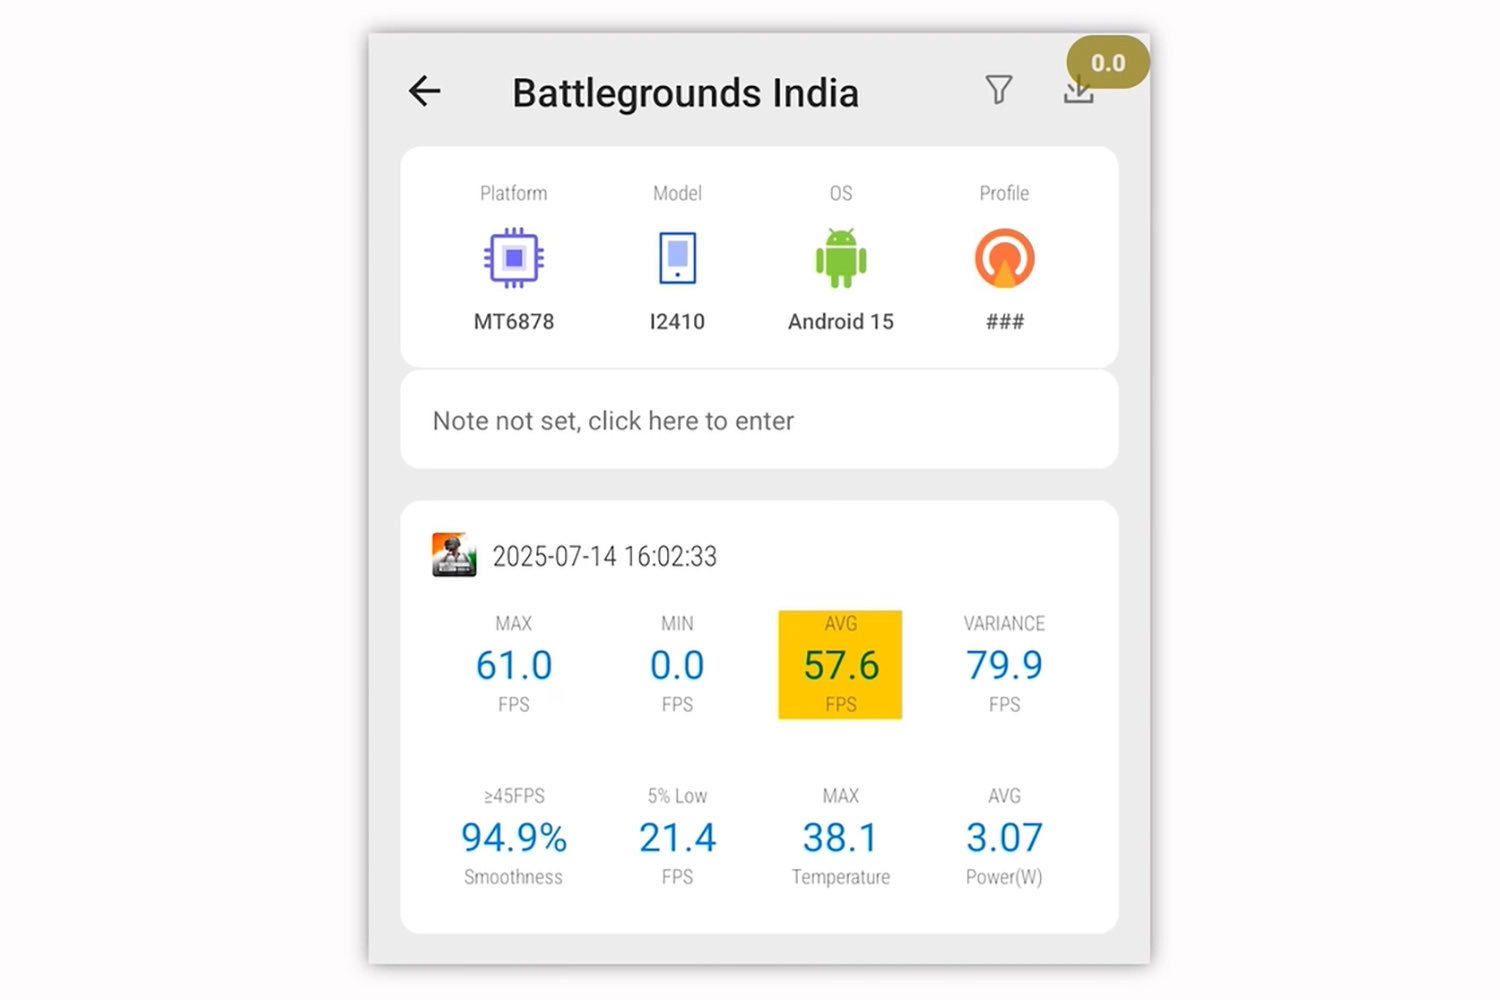Click the MAX Temperature value 38.1
Screen dimensions: 1500x1000
coord(840,838)
